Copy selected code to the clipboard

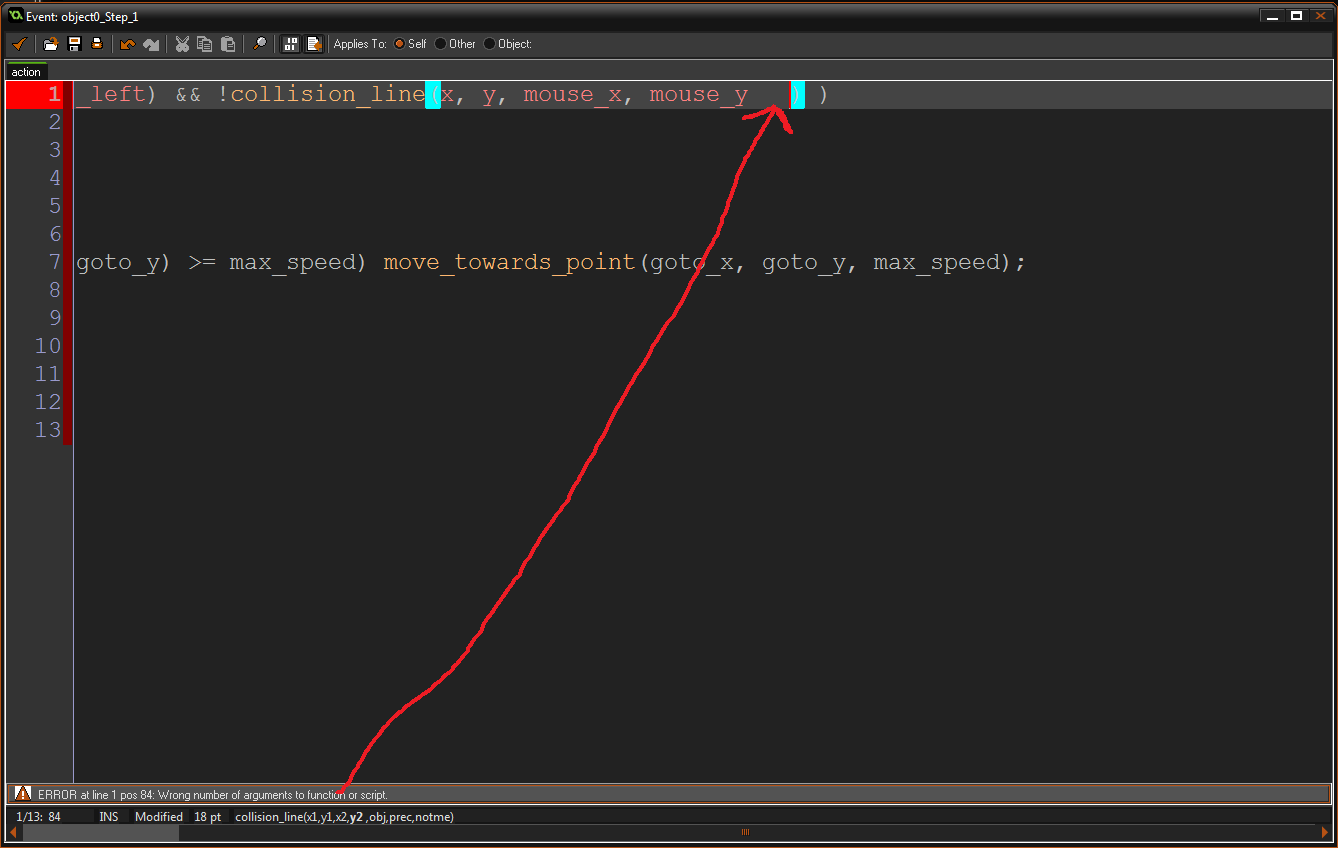point(205,44)
